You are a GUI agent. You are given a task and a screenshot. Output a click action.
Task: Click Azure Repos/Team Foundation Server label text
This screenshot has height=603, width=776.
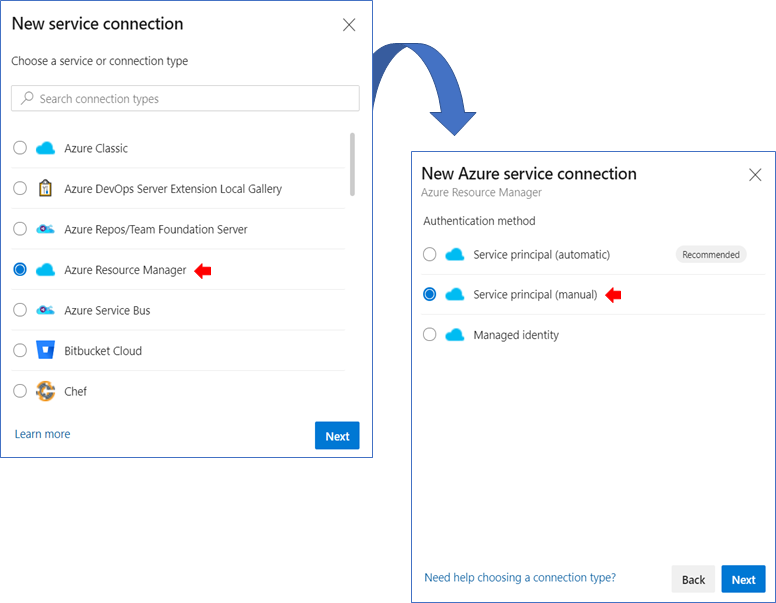[156, 229]
